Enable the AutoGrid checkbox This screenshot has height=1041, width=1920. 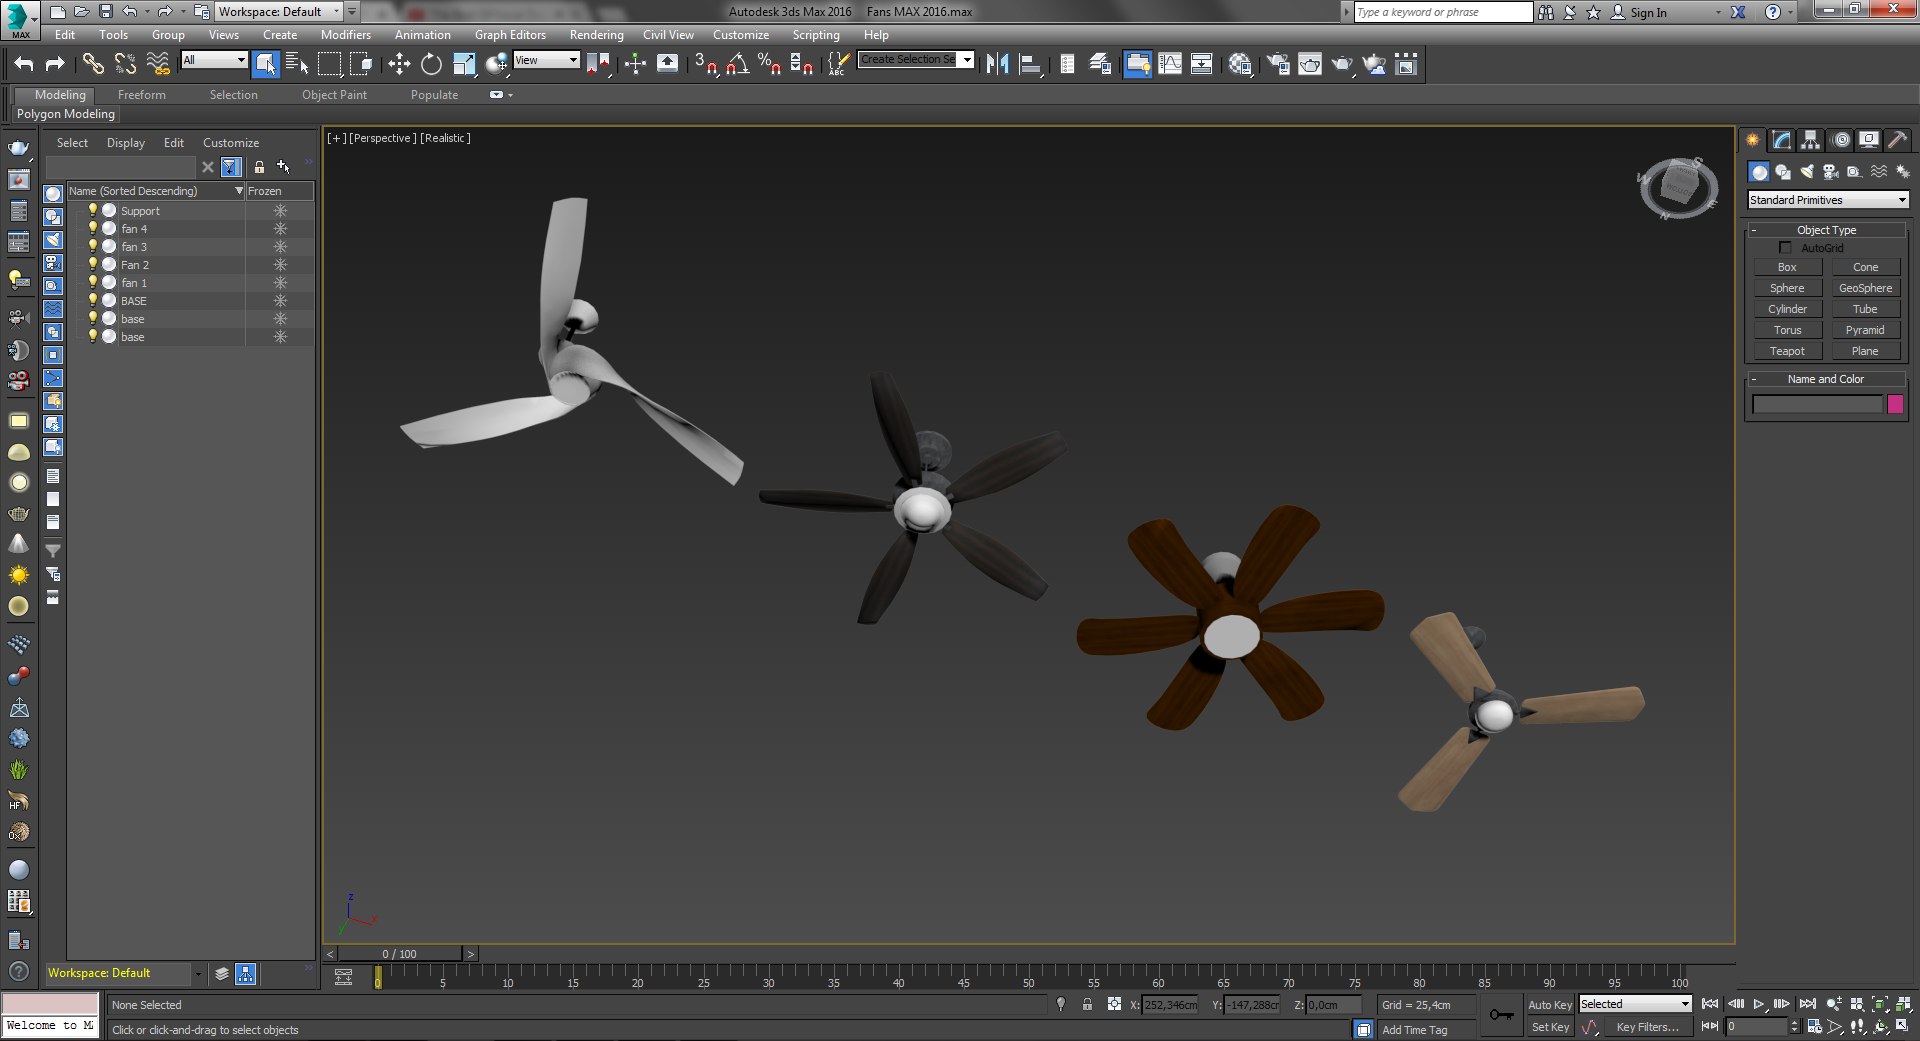click(1785, 248)
